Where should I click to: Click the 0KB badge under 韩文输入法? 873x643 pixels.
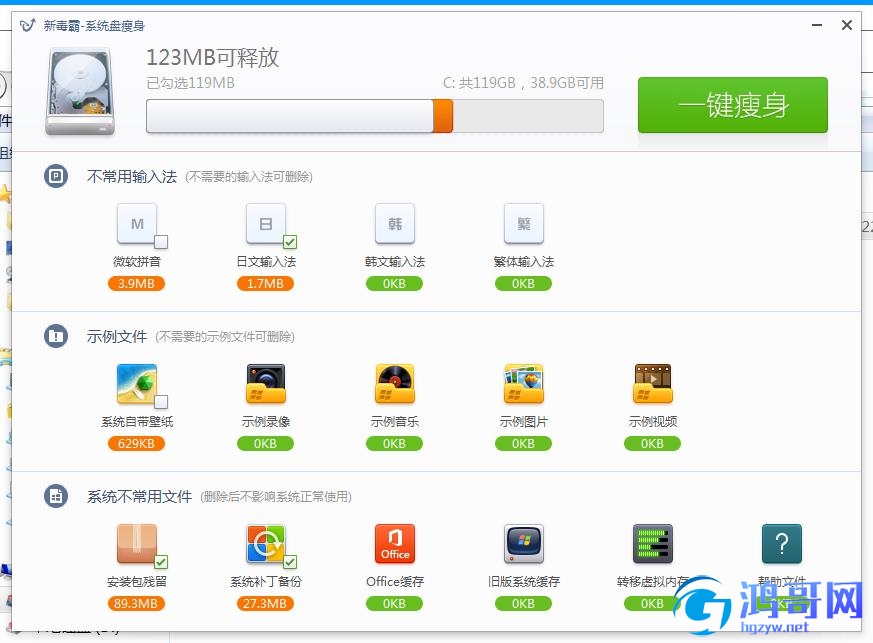pos(394,283)
